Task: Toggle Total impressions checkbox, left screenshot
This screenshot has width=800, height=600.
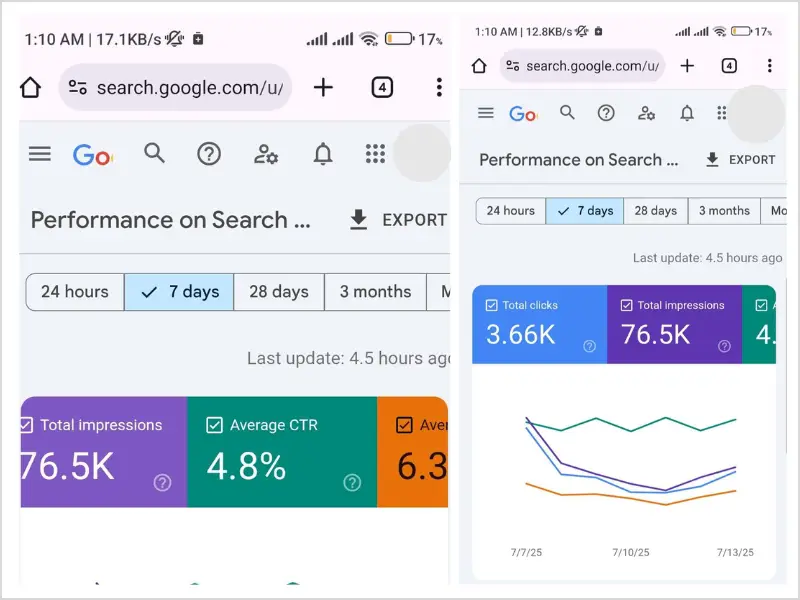Action: pos(26,425)
